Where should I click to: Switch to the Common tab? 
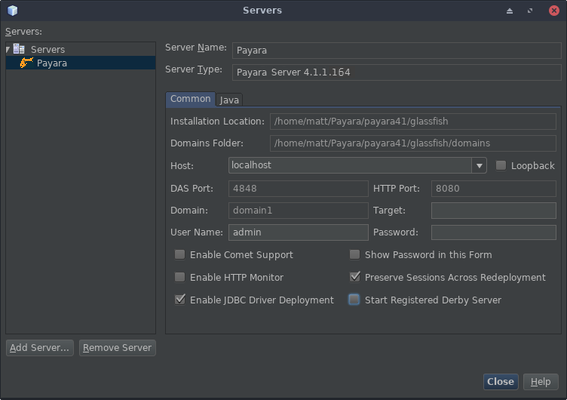(190, 99)
